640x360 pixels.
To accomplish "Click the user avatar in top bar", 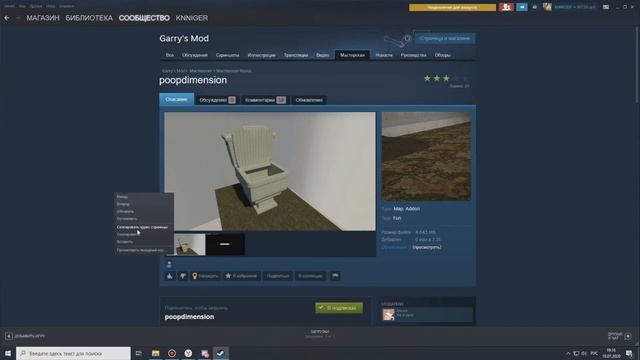I will coord(547,7).
